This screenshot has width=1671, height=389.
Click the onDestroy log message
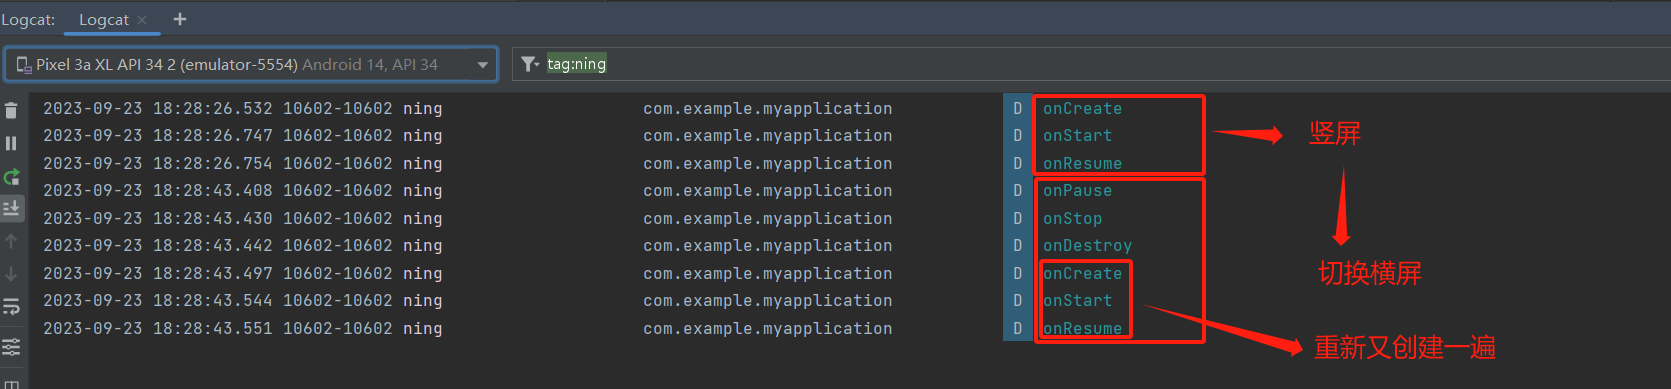point(1087,245)
